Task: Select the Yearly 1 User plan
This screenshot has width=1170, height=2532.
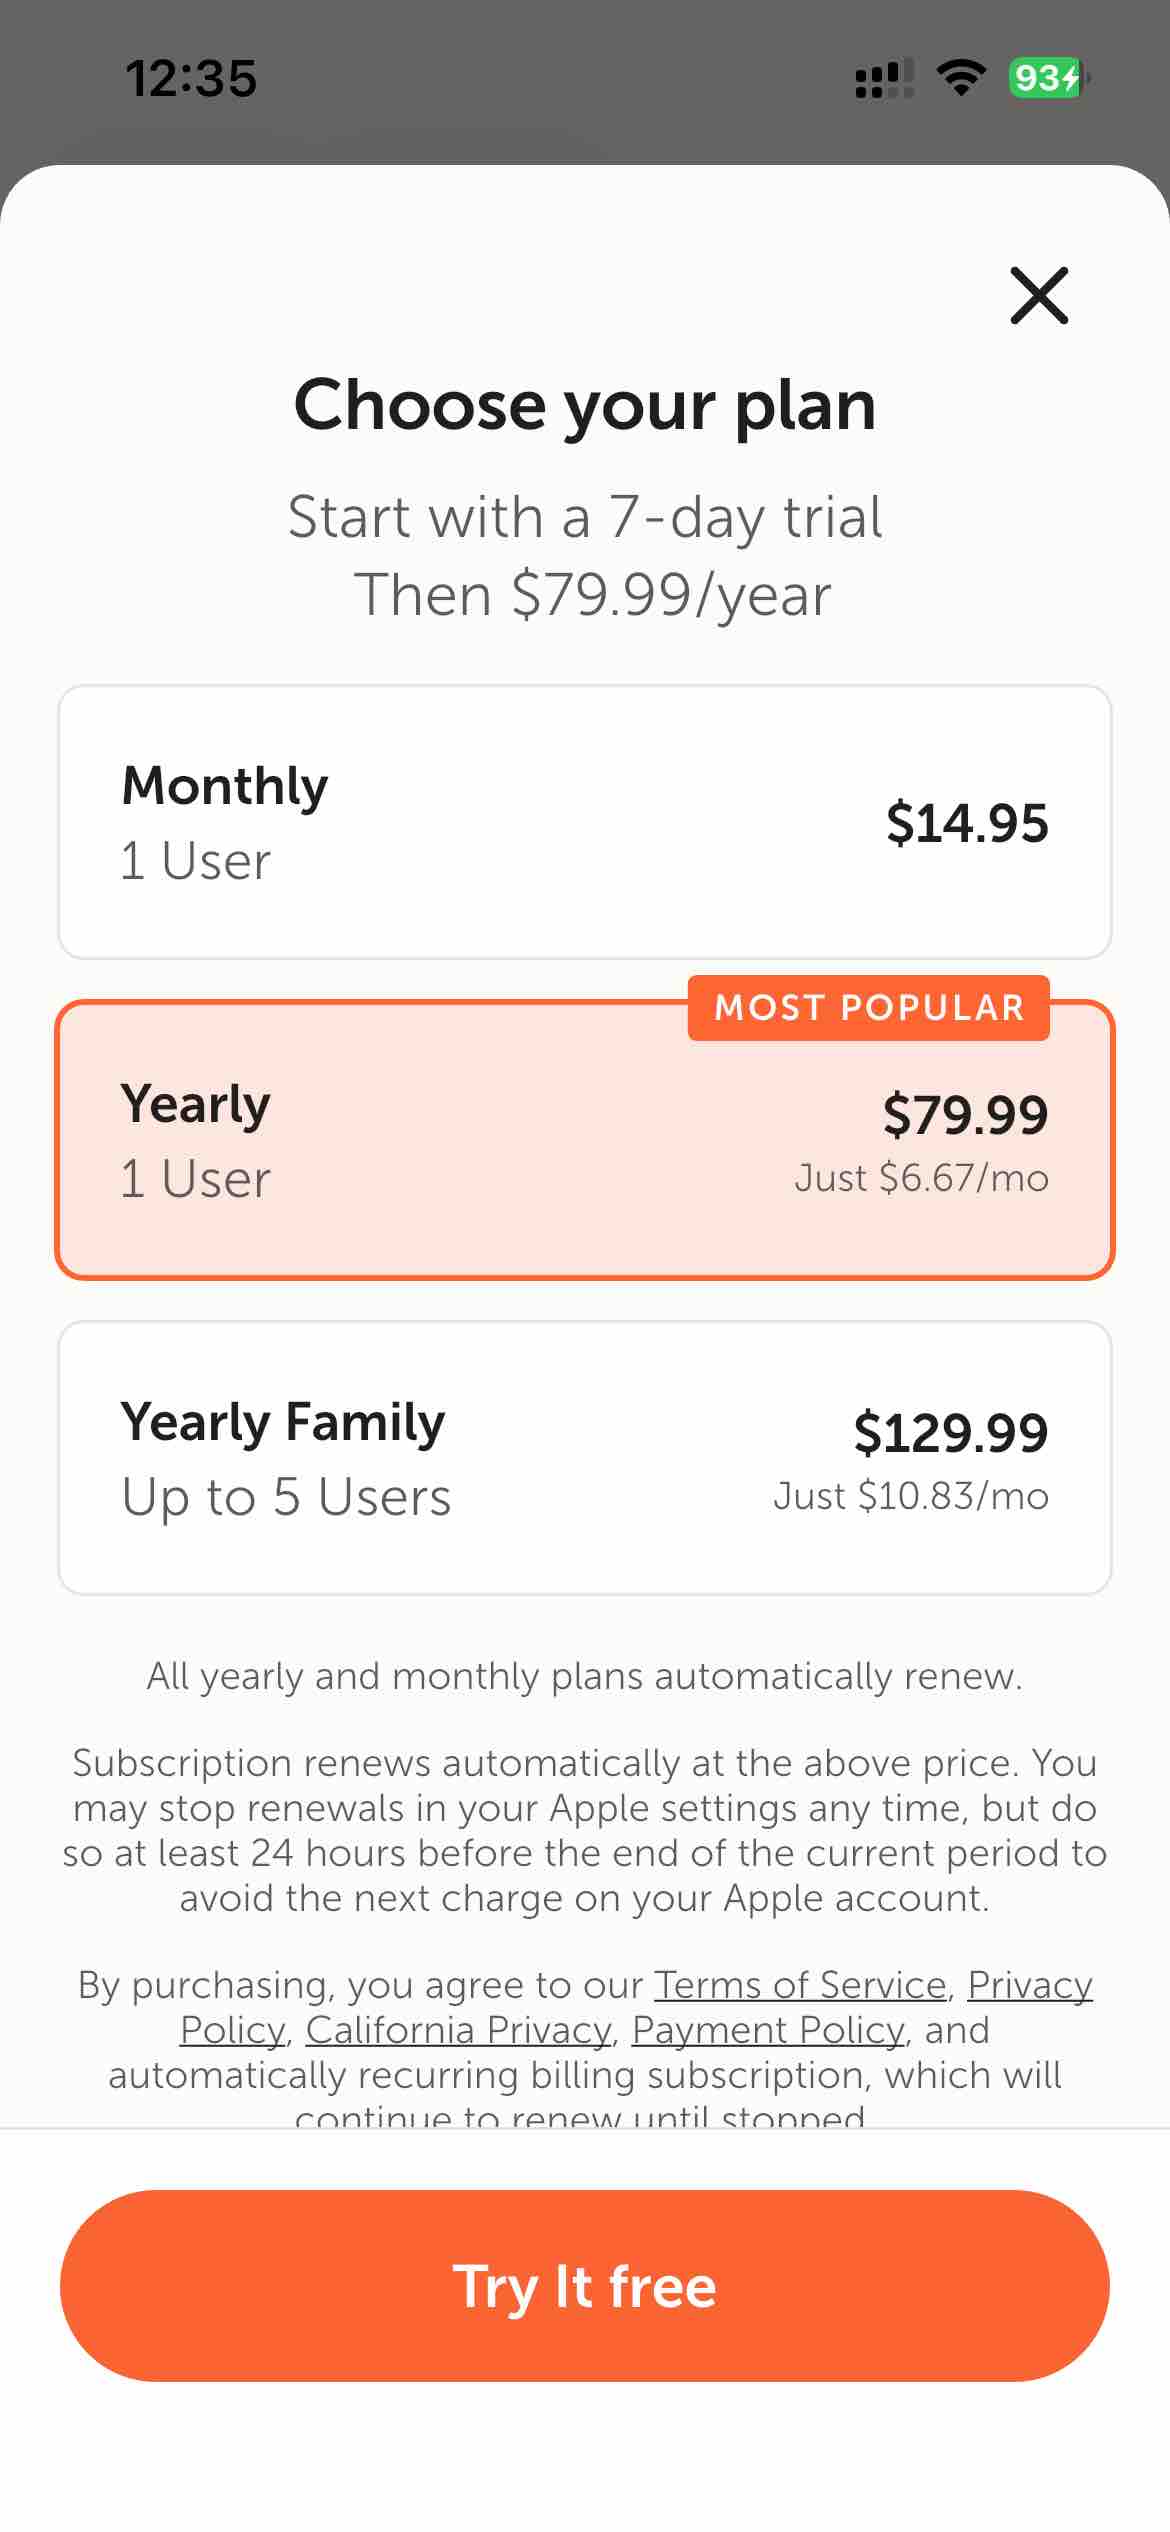Action: click(584, 1140)
